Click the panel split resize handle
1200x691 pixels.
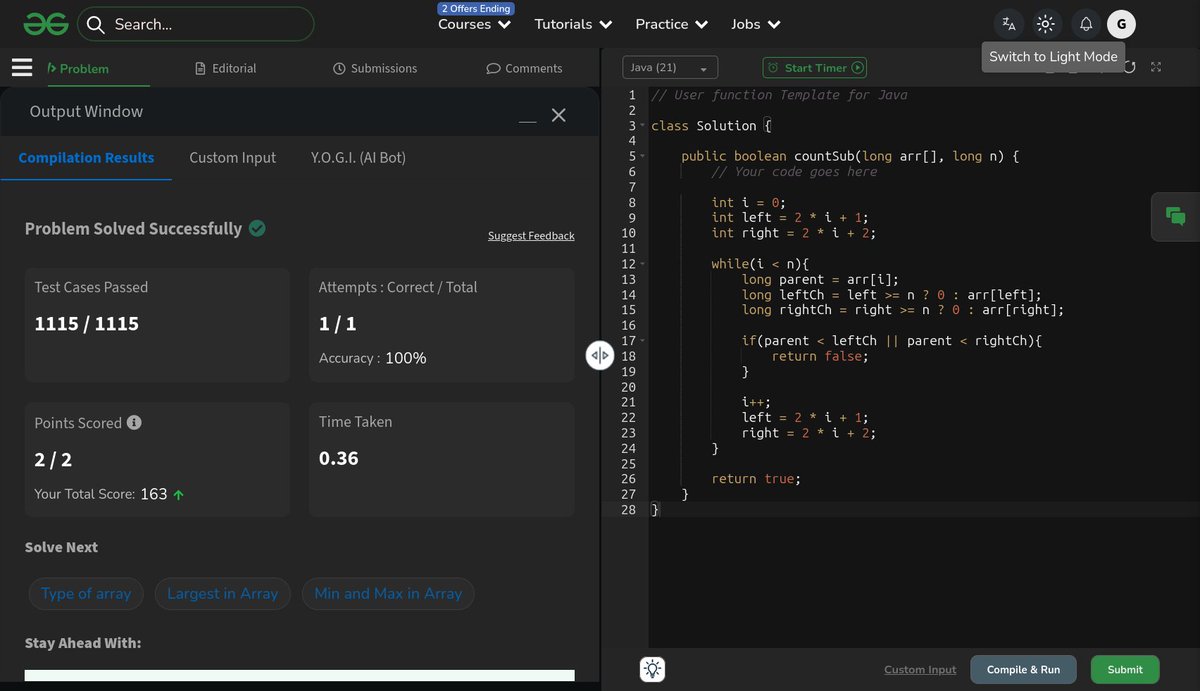(x=600, y=355)
